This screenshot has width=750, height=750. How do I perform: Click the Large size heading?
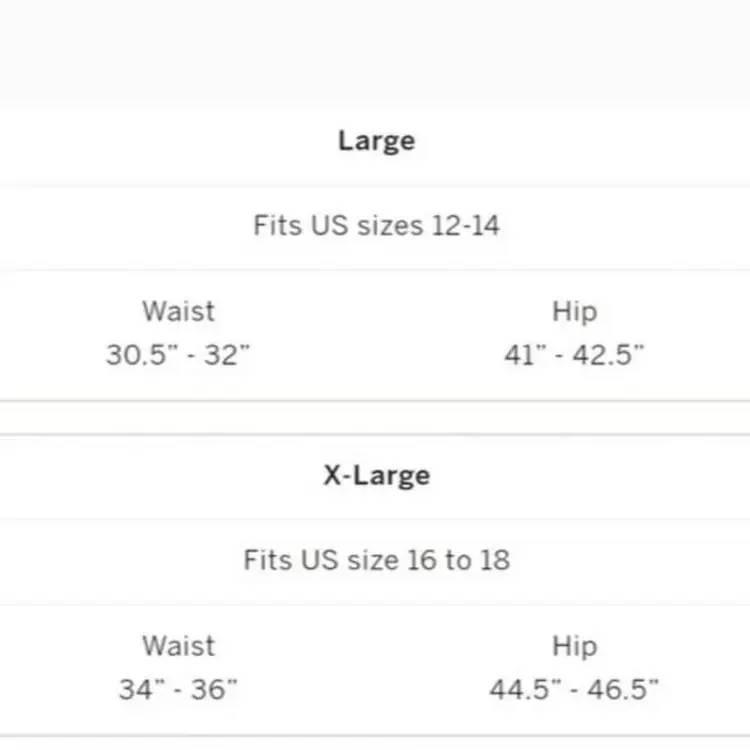pos(376,141)
